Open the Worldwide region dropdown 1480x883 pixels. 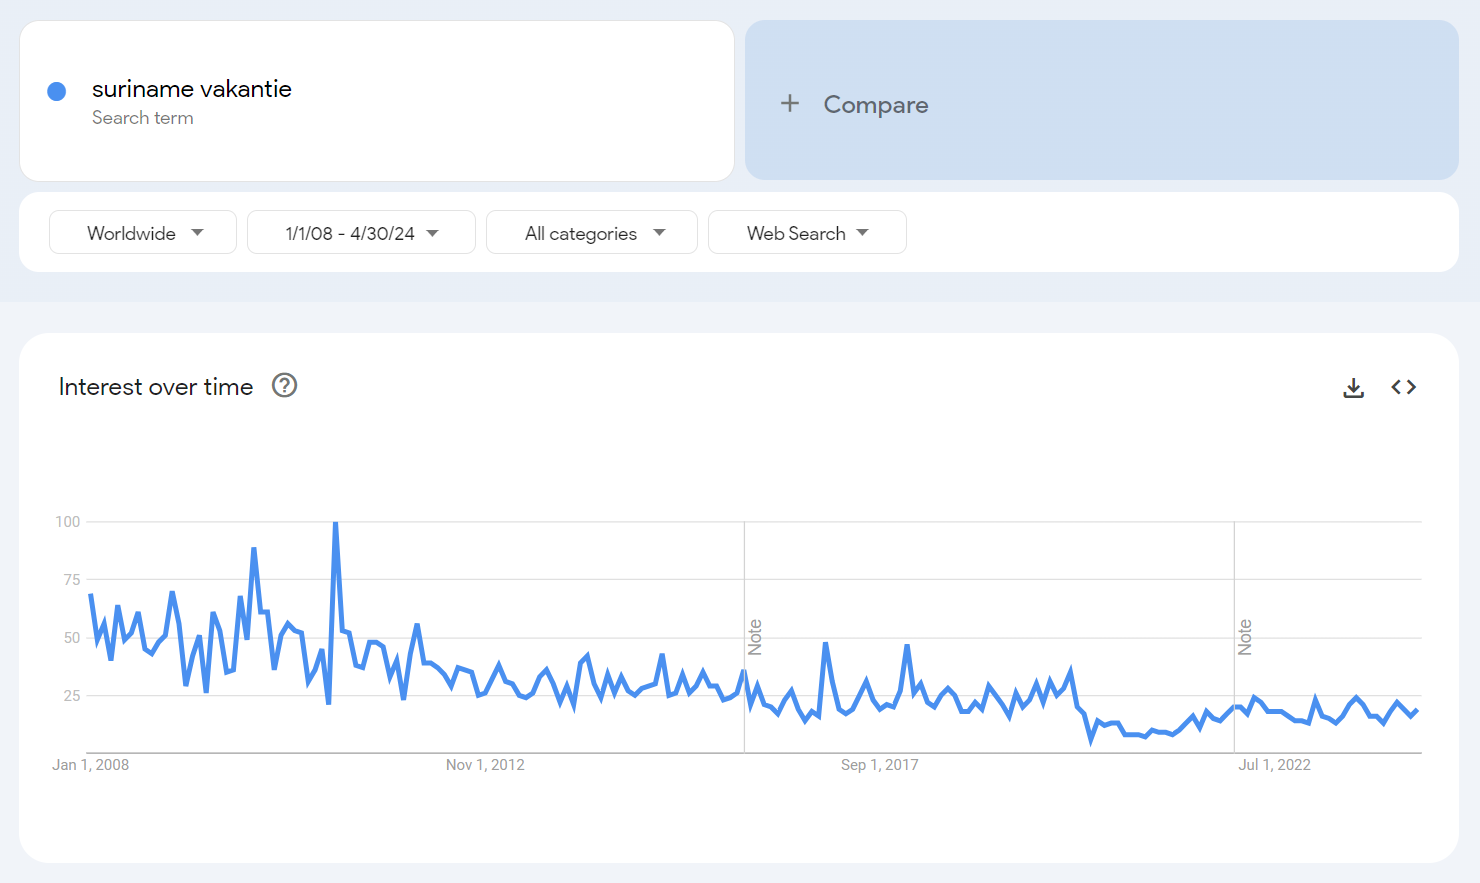(143, 233)
